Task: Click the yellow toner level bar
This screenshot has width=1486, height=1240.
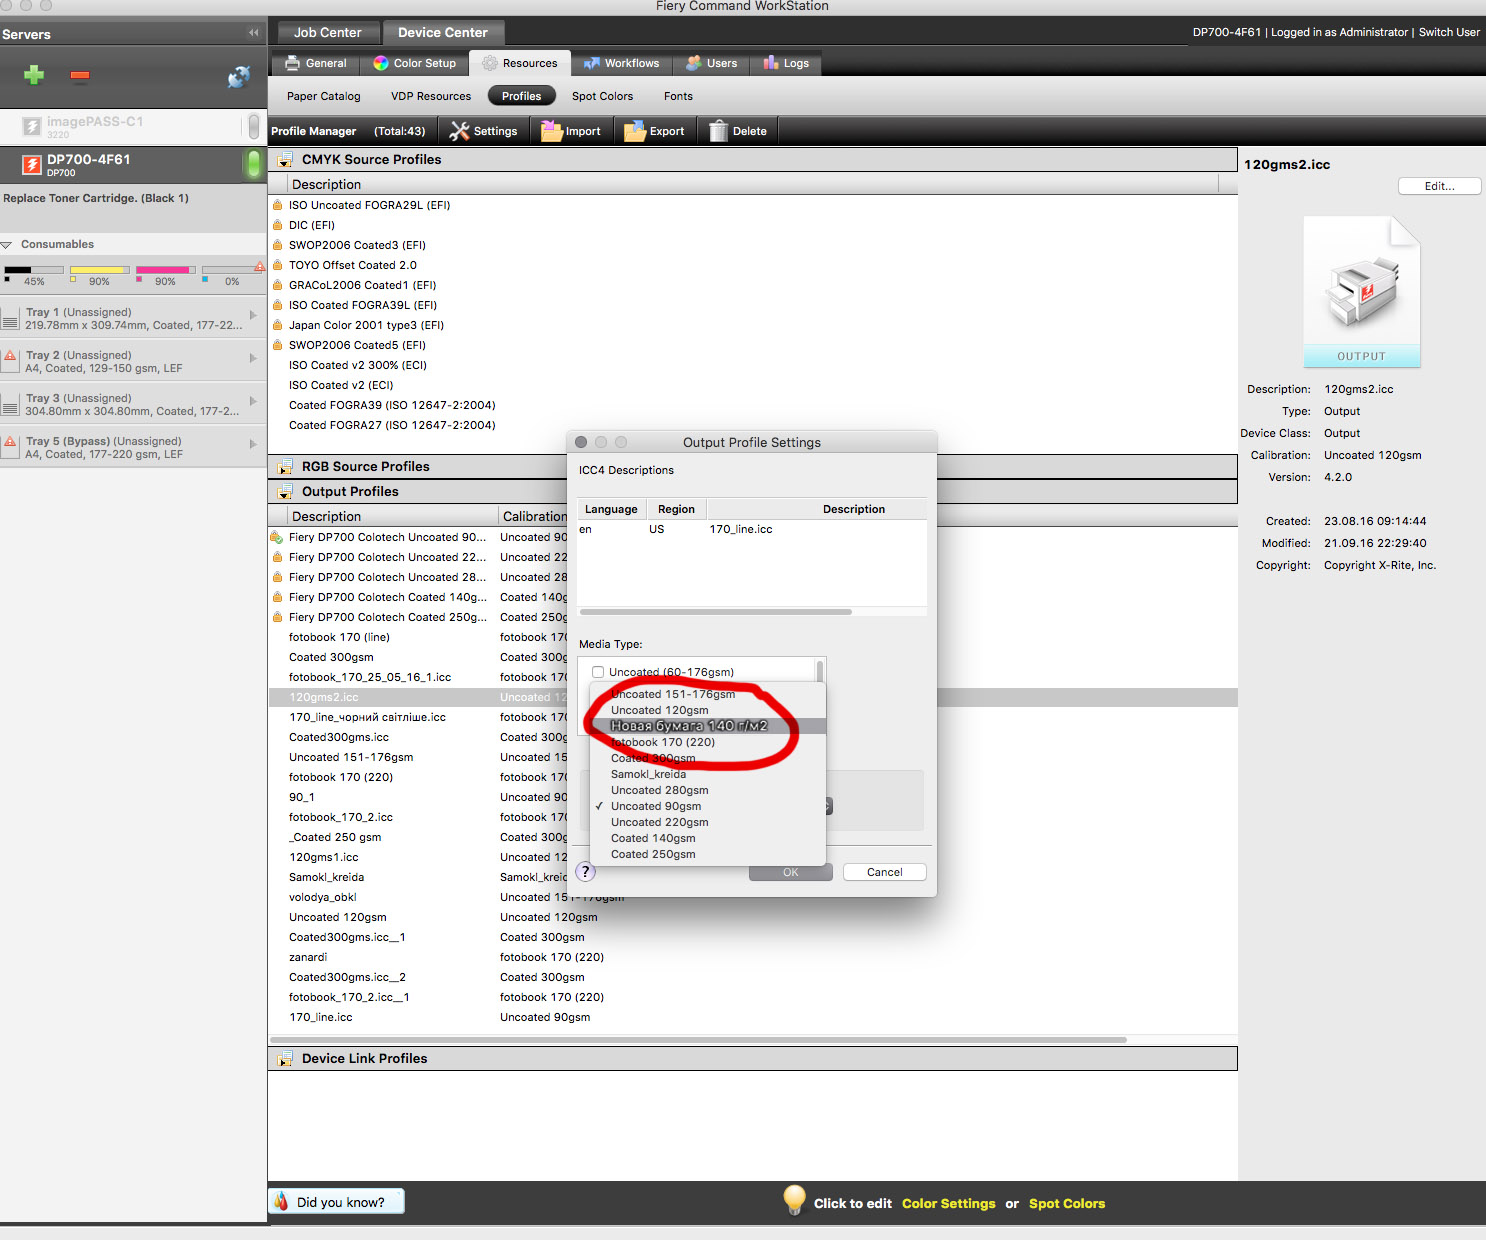Action: click(99, 270)
